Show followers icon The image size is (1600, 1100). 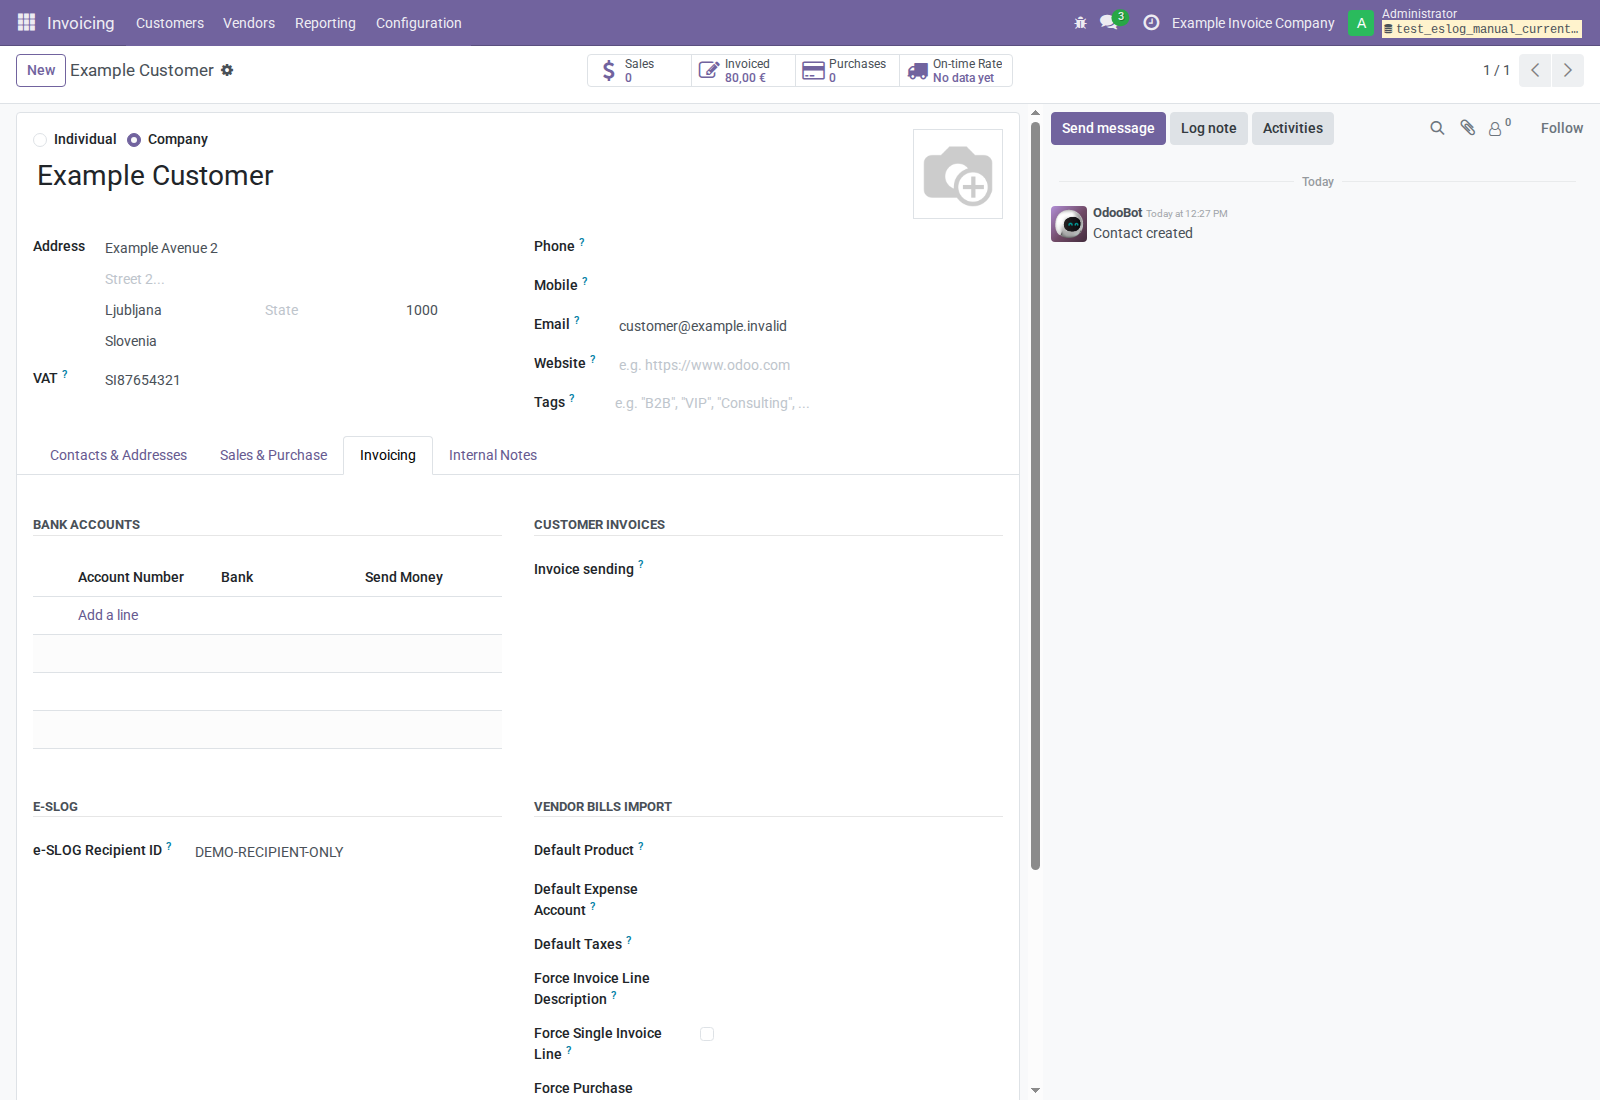point(1499,128)
